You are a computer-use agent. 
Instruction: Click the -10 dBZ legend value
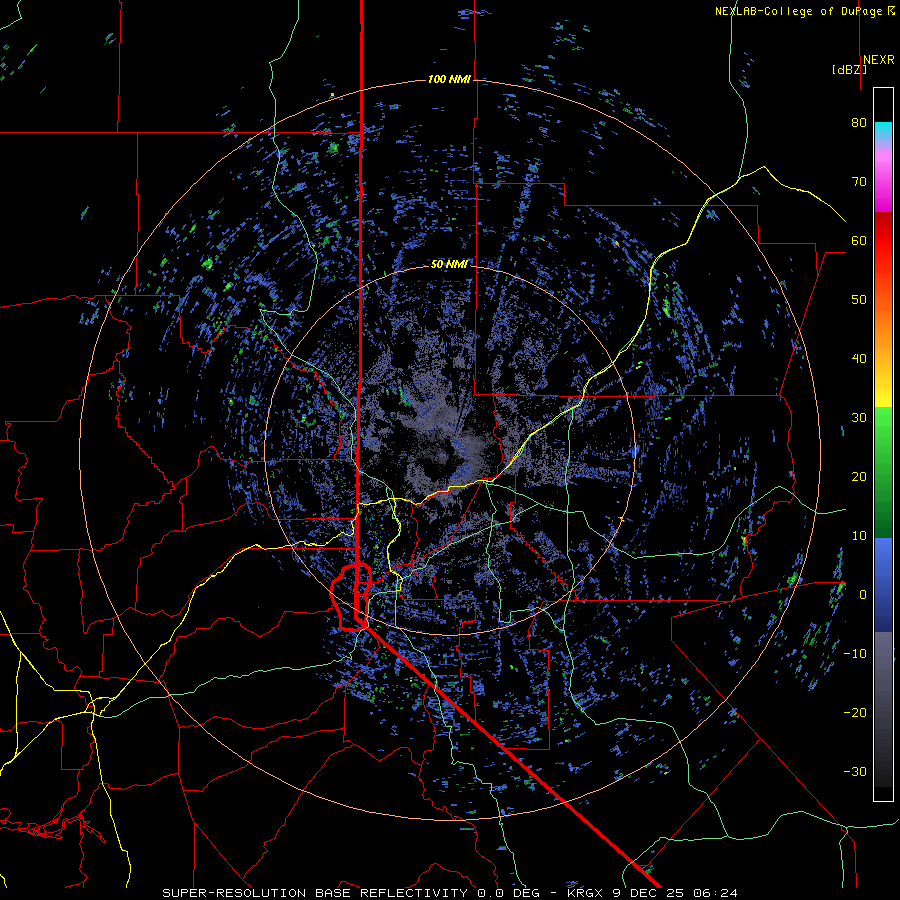point(855,654)
